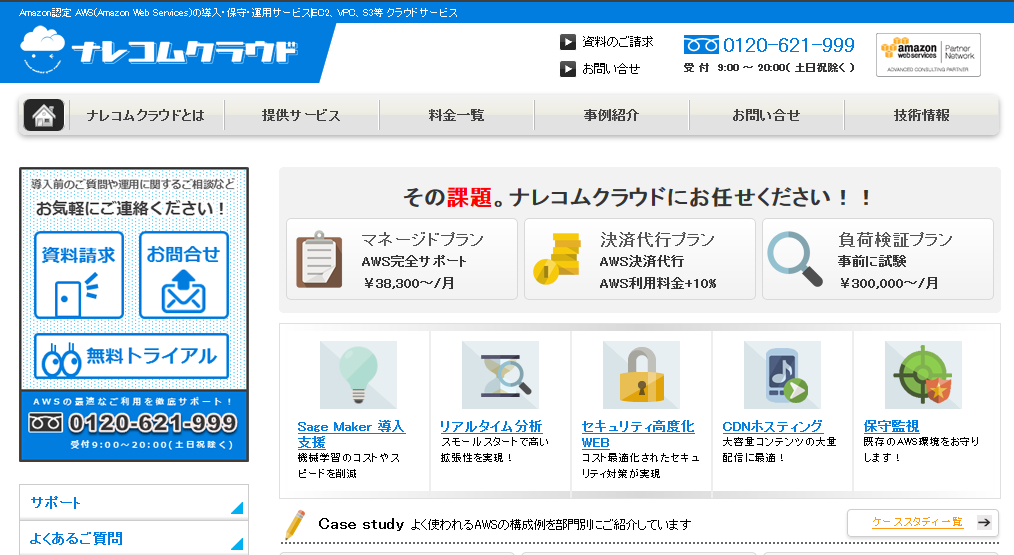The width and height of the screenshot is (1014, 555).
Task: Click the free-dial icon beside header phone number
Action: point(701,45)
